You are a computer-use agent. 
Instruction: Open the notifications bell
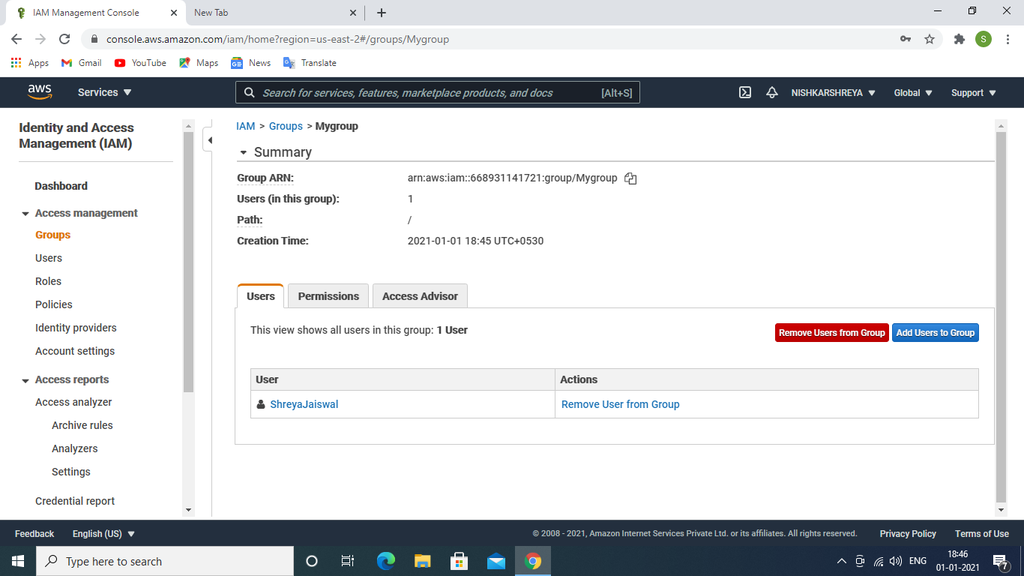click(x=771, y=92)
